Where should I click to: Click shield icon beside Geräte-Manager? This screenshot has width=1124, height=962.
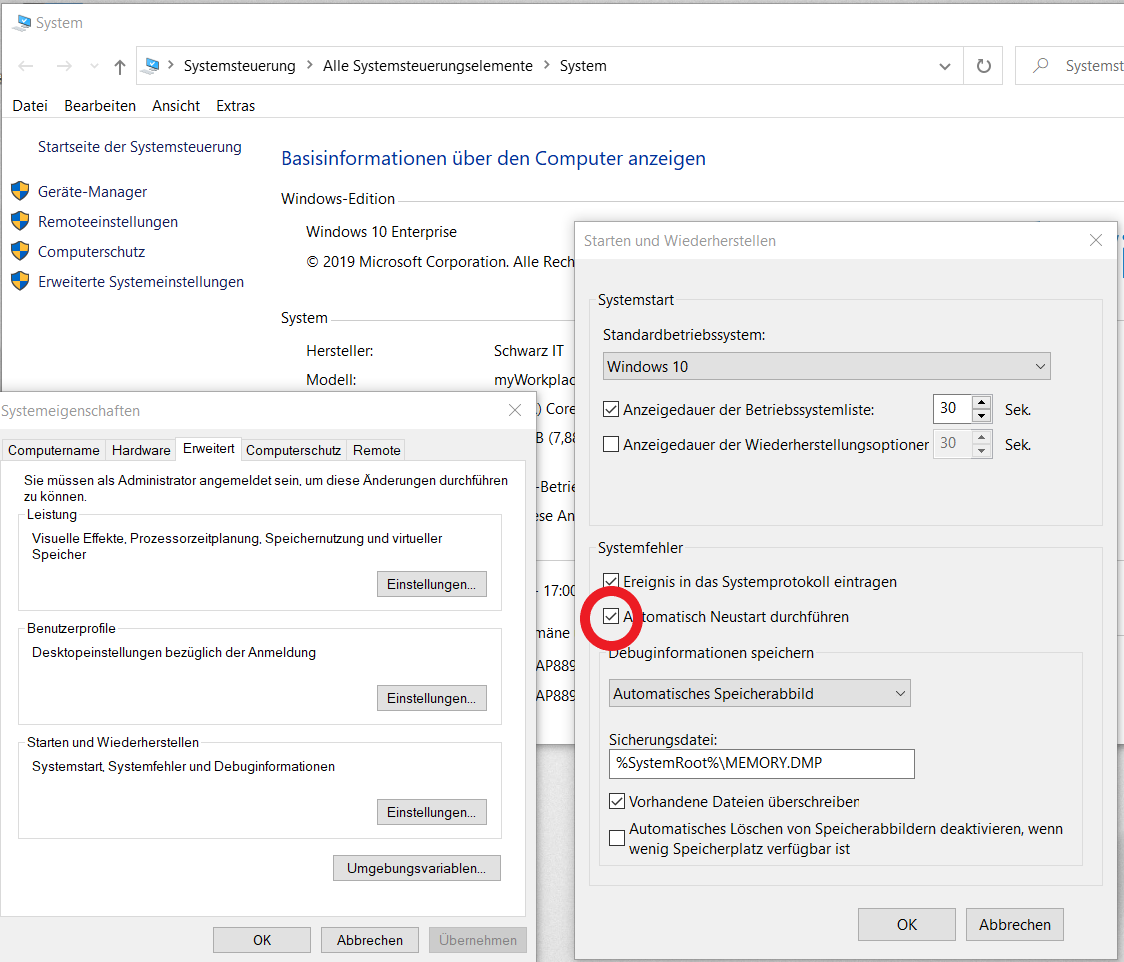20,191
